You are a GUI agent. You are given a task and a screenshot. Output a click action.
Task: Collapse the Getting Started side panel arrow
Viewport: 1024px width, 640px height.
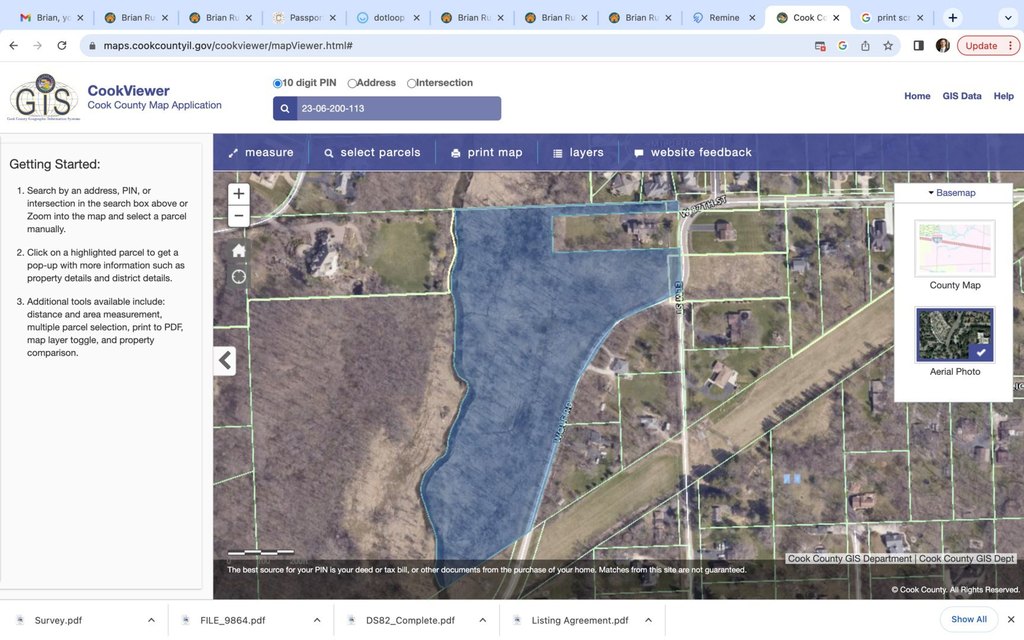(225, 361)
